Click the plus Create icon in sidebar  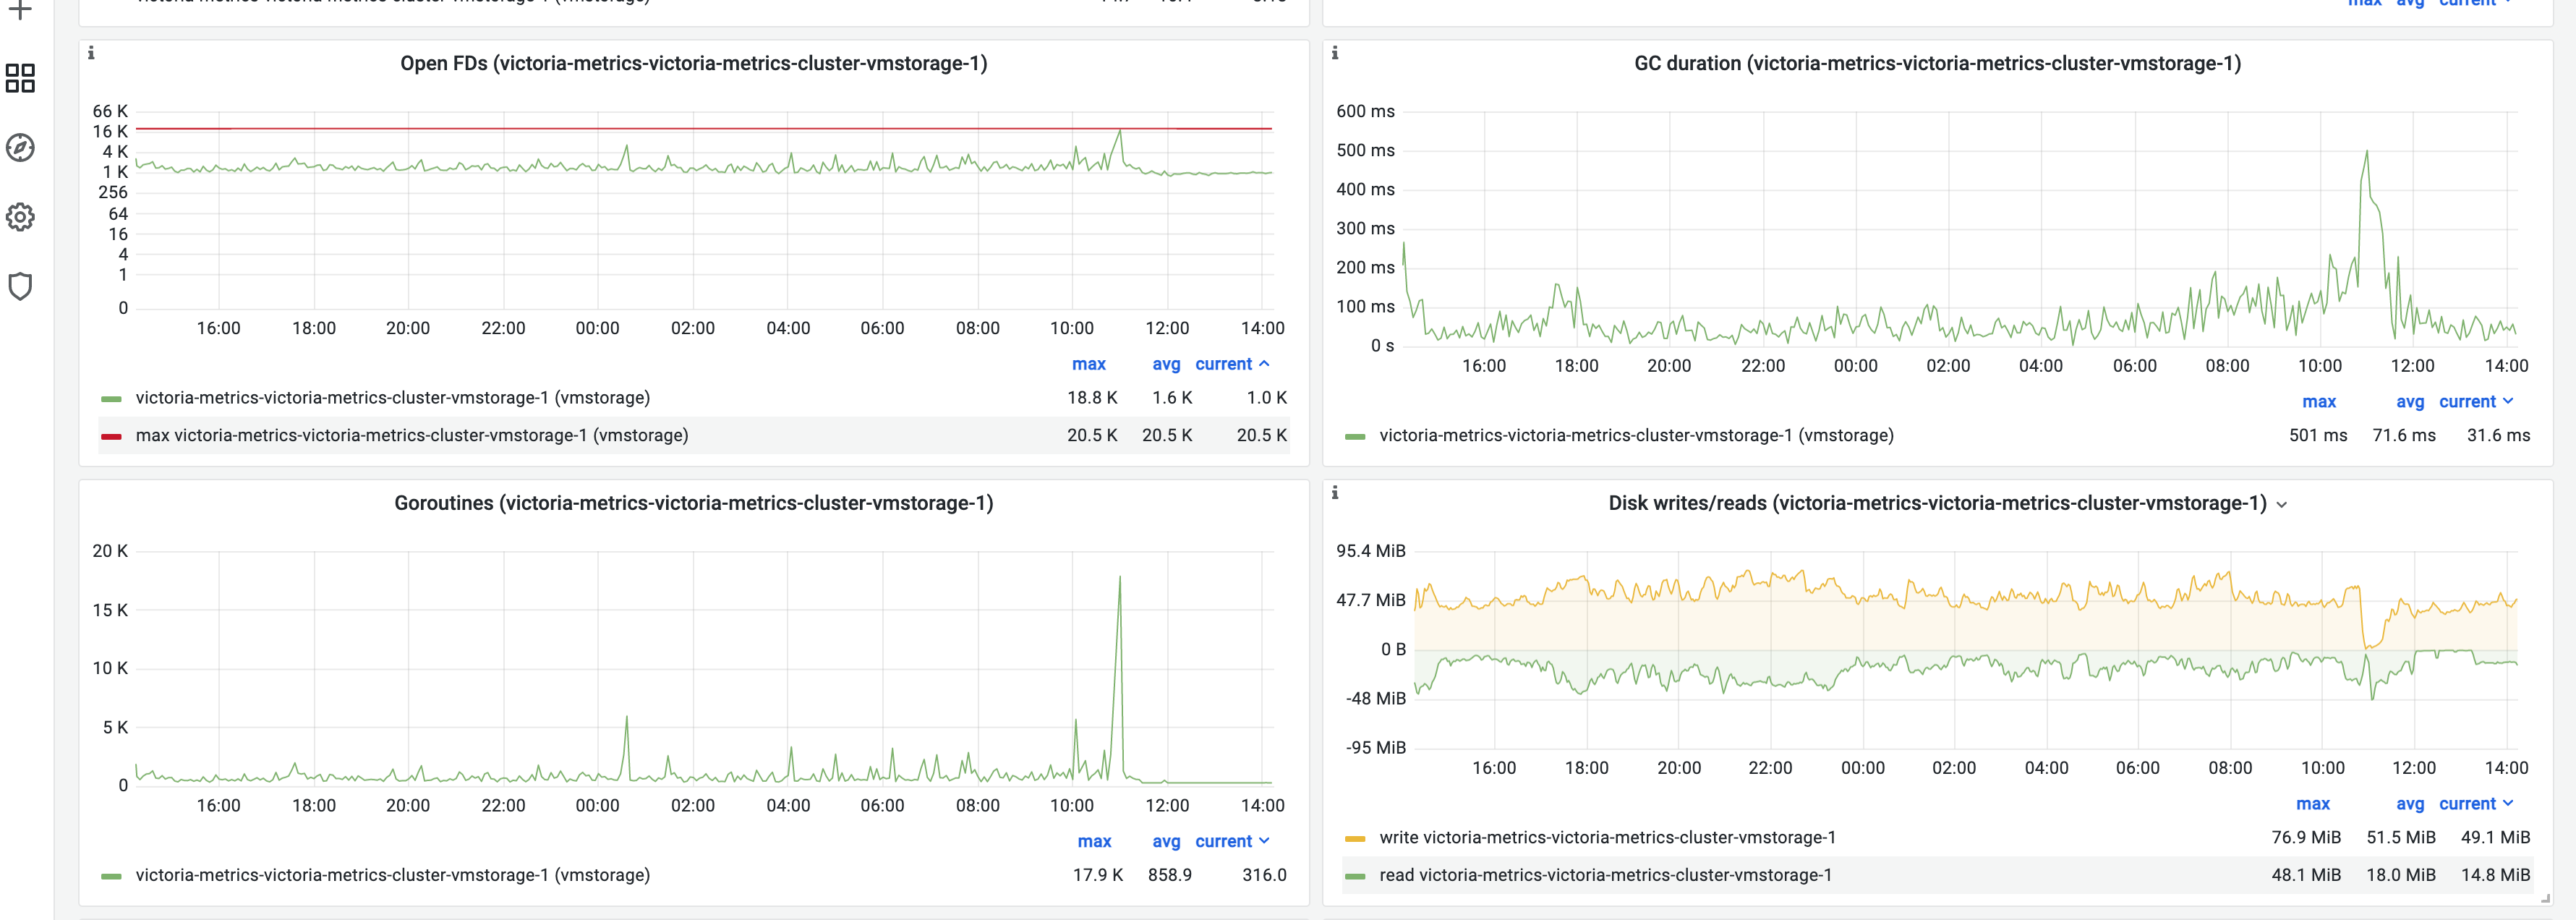(x=20, y=10)
